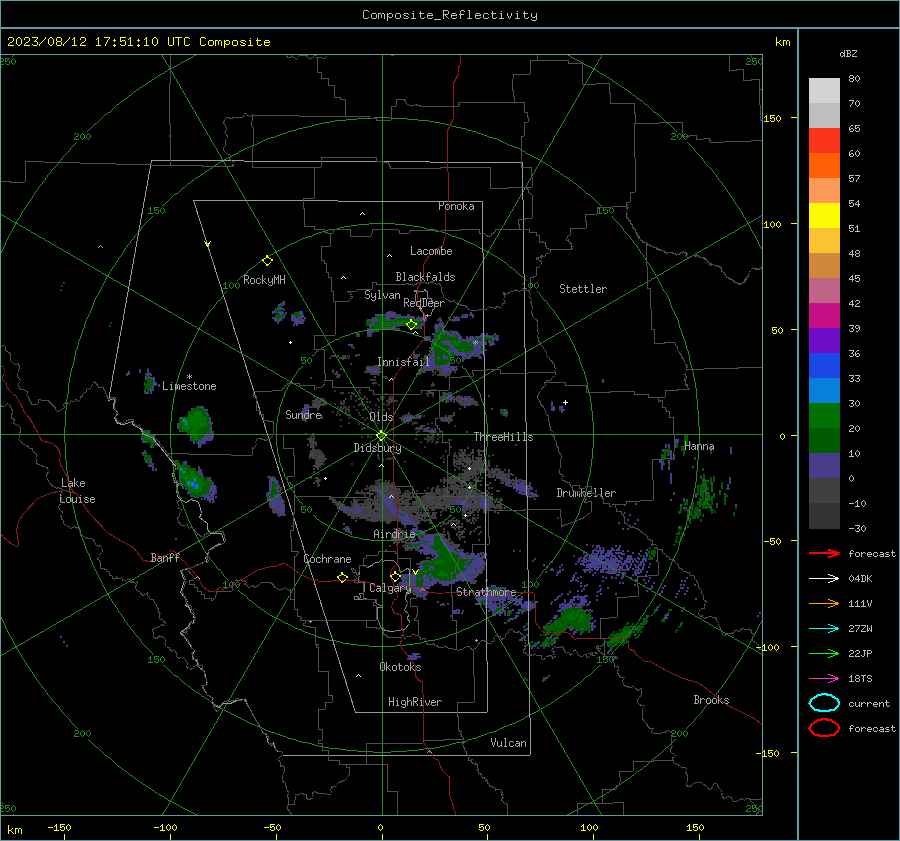Select the light grey swatch at top, 80 dBZ
The height and width of the screenshot is (841, 900).
coord(824,90)
